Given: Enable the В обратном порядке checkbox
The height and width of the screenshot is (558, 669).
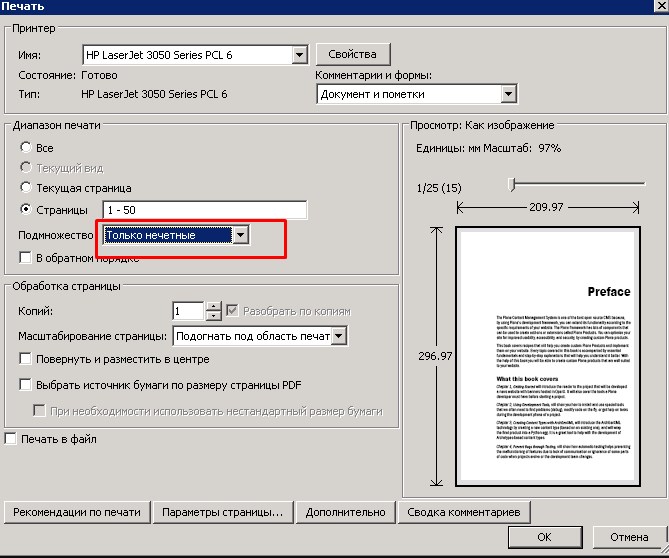Looking at the screenshot, I should point(26,258).
